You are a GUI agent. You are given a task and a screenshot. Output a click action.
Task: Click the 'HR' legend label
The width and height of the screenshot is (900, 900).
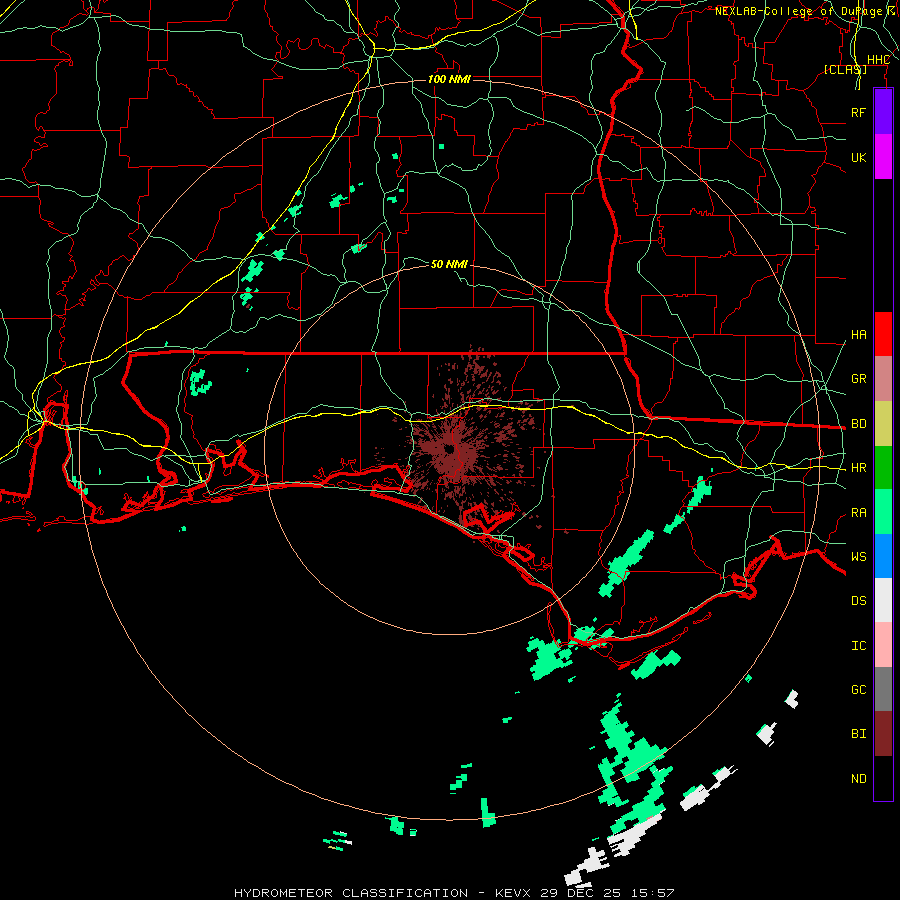[858, 468]
